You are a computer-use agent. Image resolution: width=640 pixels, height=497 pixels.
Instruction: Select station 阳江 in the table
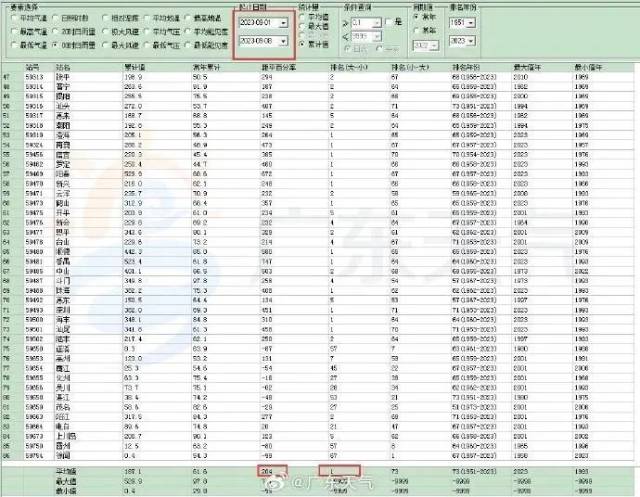pyautogui.click(x=63, y=417)
